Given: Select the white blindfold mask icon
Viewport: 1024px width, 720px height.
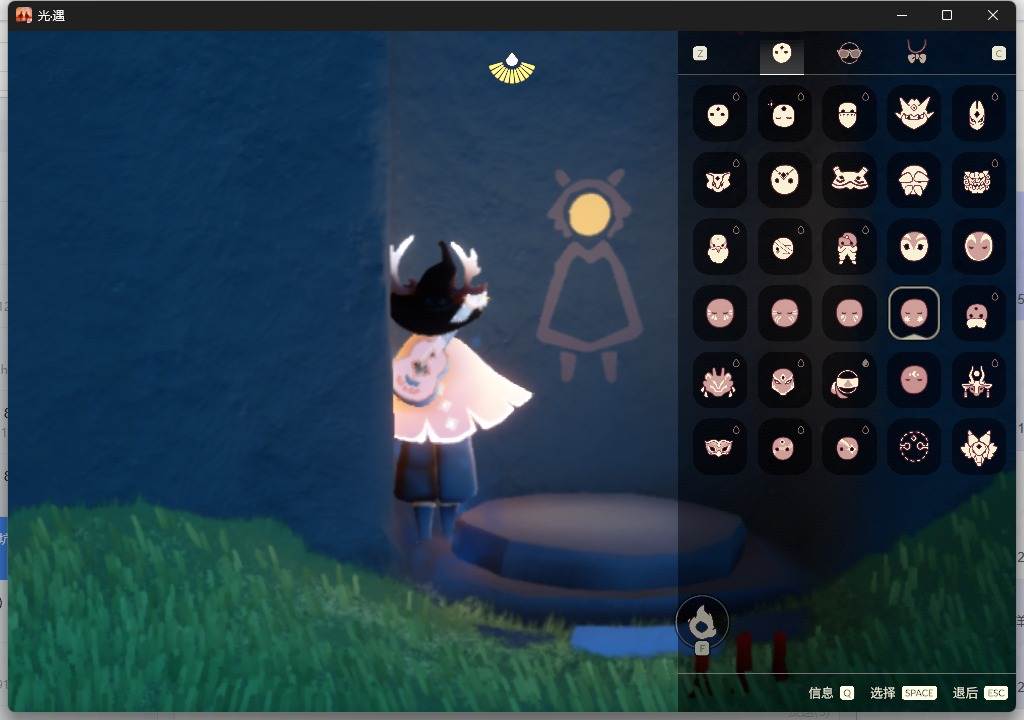Looking at the screenshot, I should point(848,380).
